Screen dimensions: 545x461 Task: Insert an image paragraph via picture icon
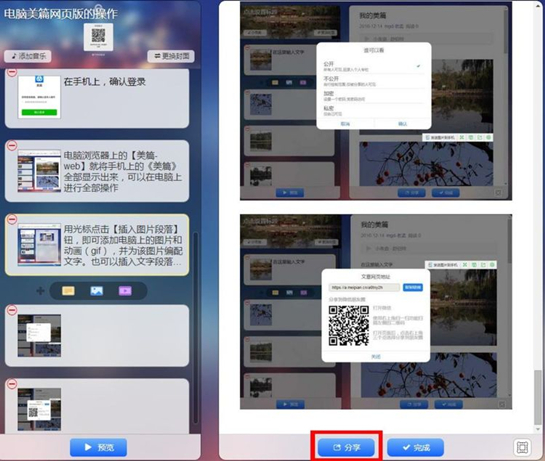(97, 291)
